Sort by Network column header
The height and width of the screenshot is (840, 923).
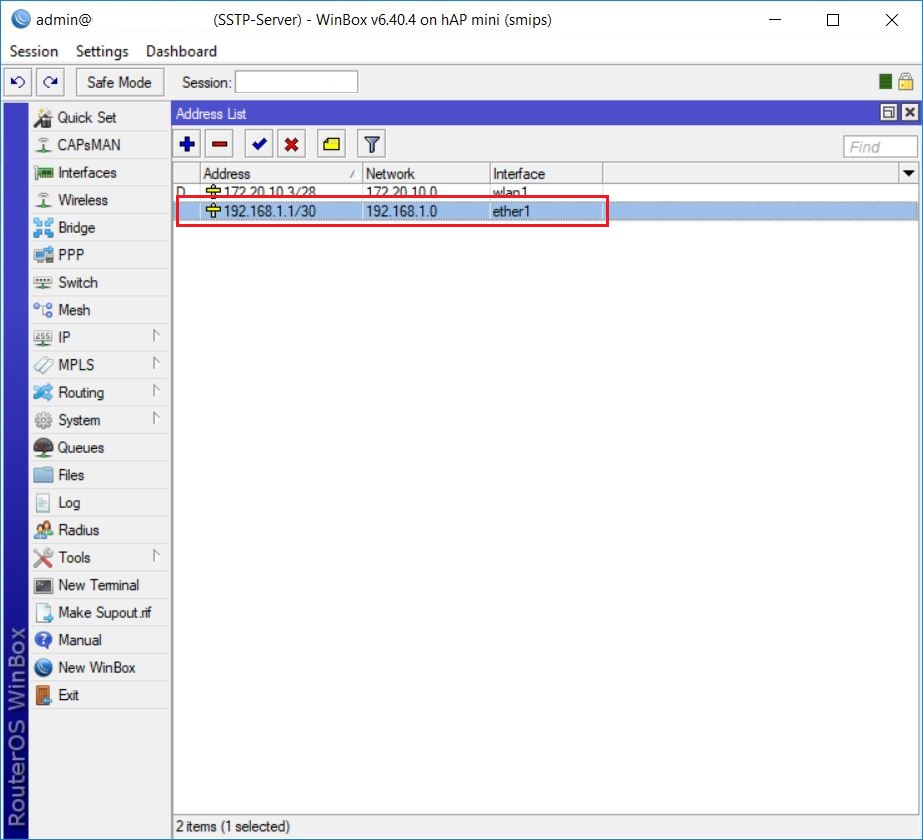[x=426, y=174]
